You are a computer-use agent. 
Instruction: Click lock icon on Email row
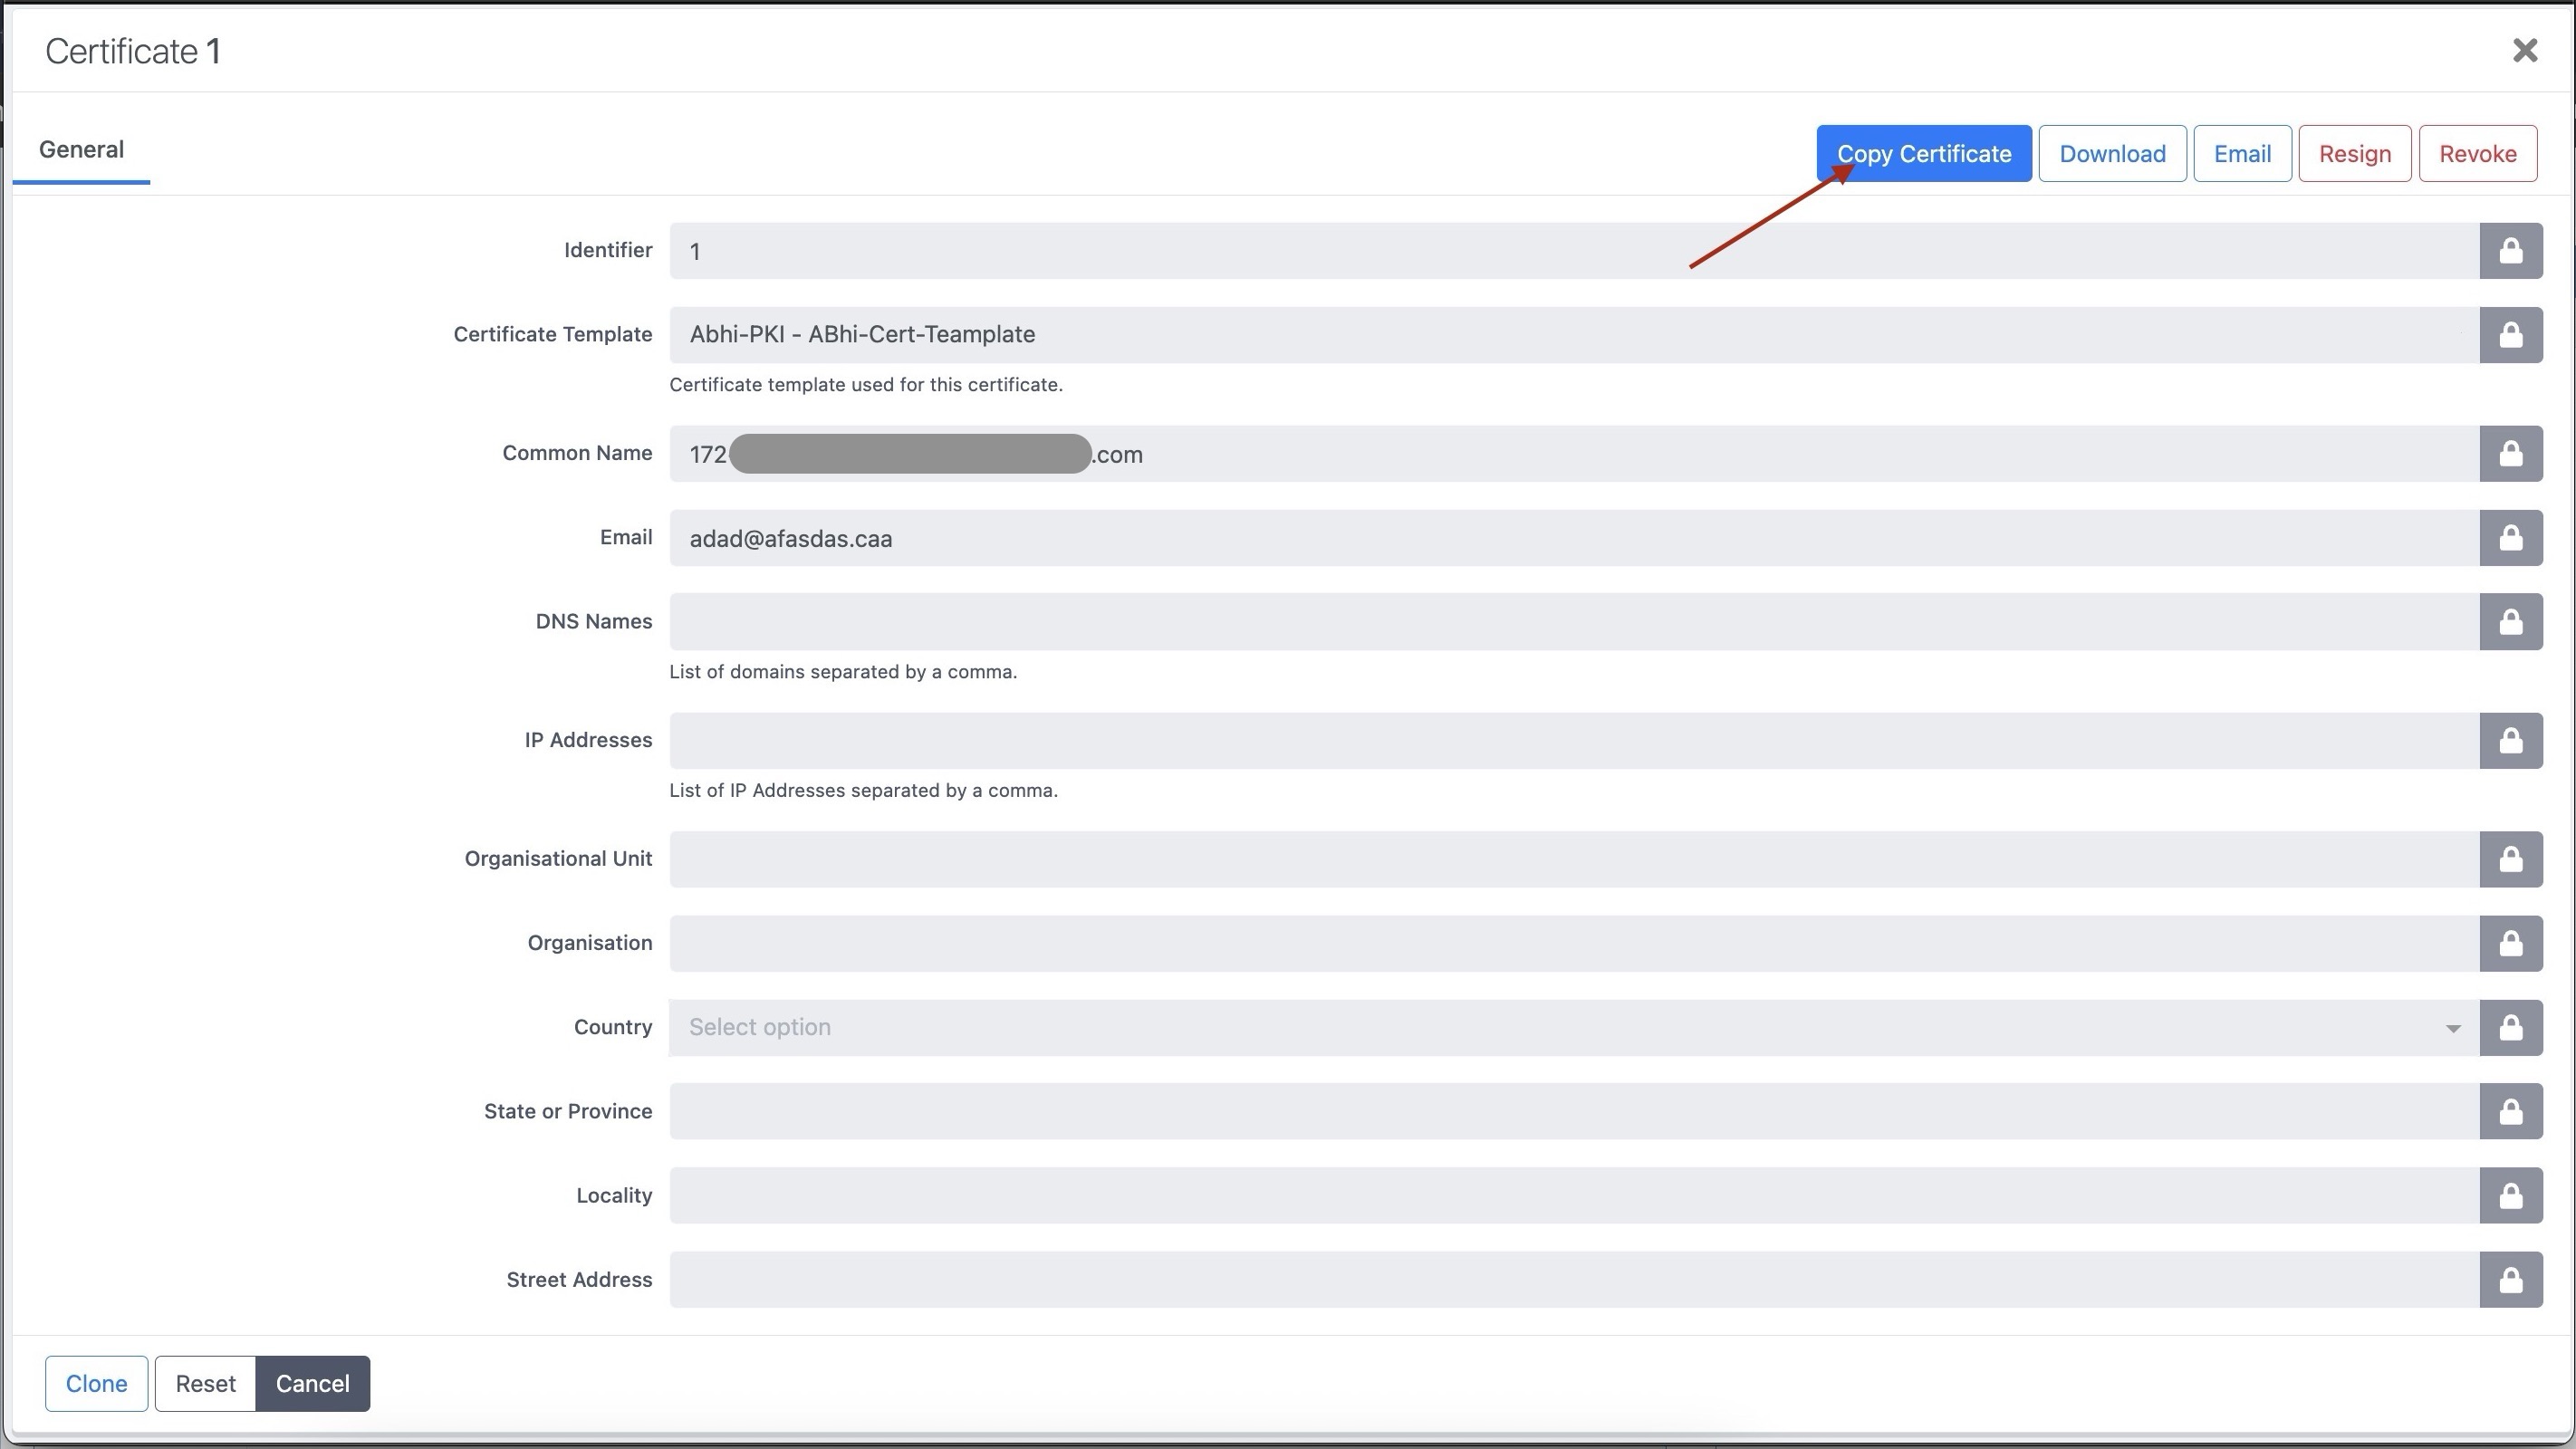[2510, 538]
